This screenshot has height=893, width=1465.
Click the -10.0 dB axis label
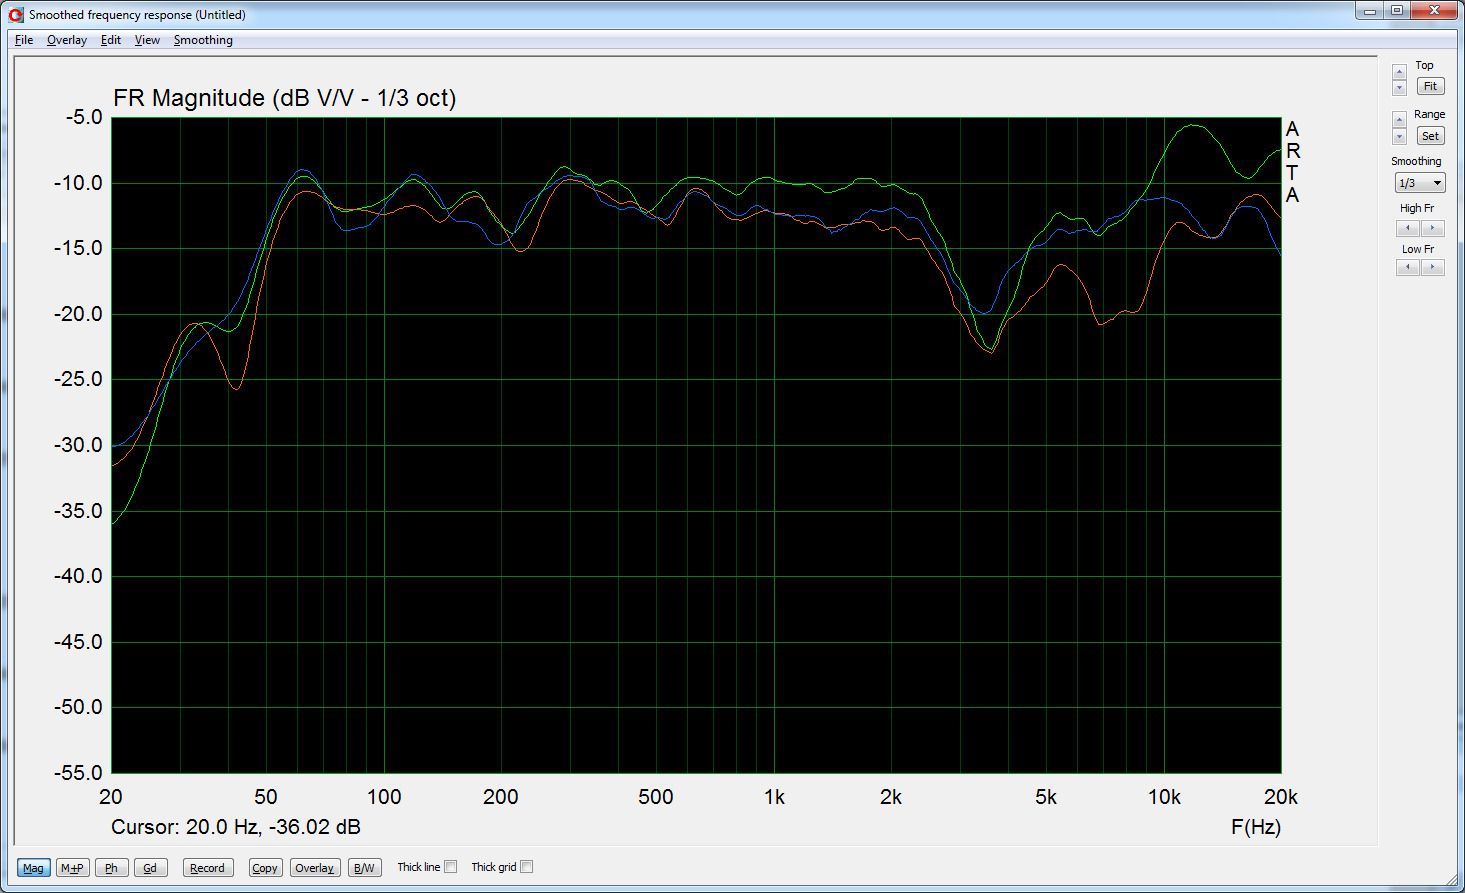78,183
